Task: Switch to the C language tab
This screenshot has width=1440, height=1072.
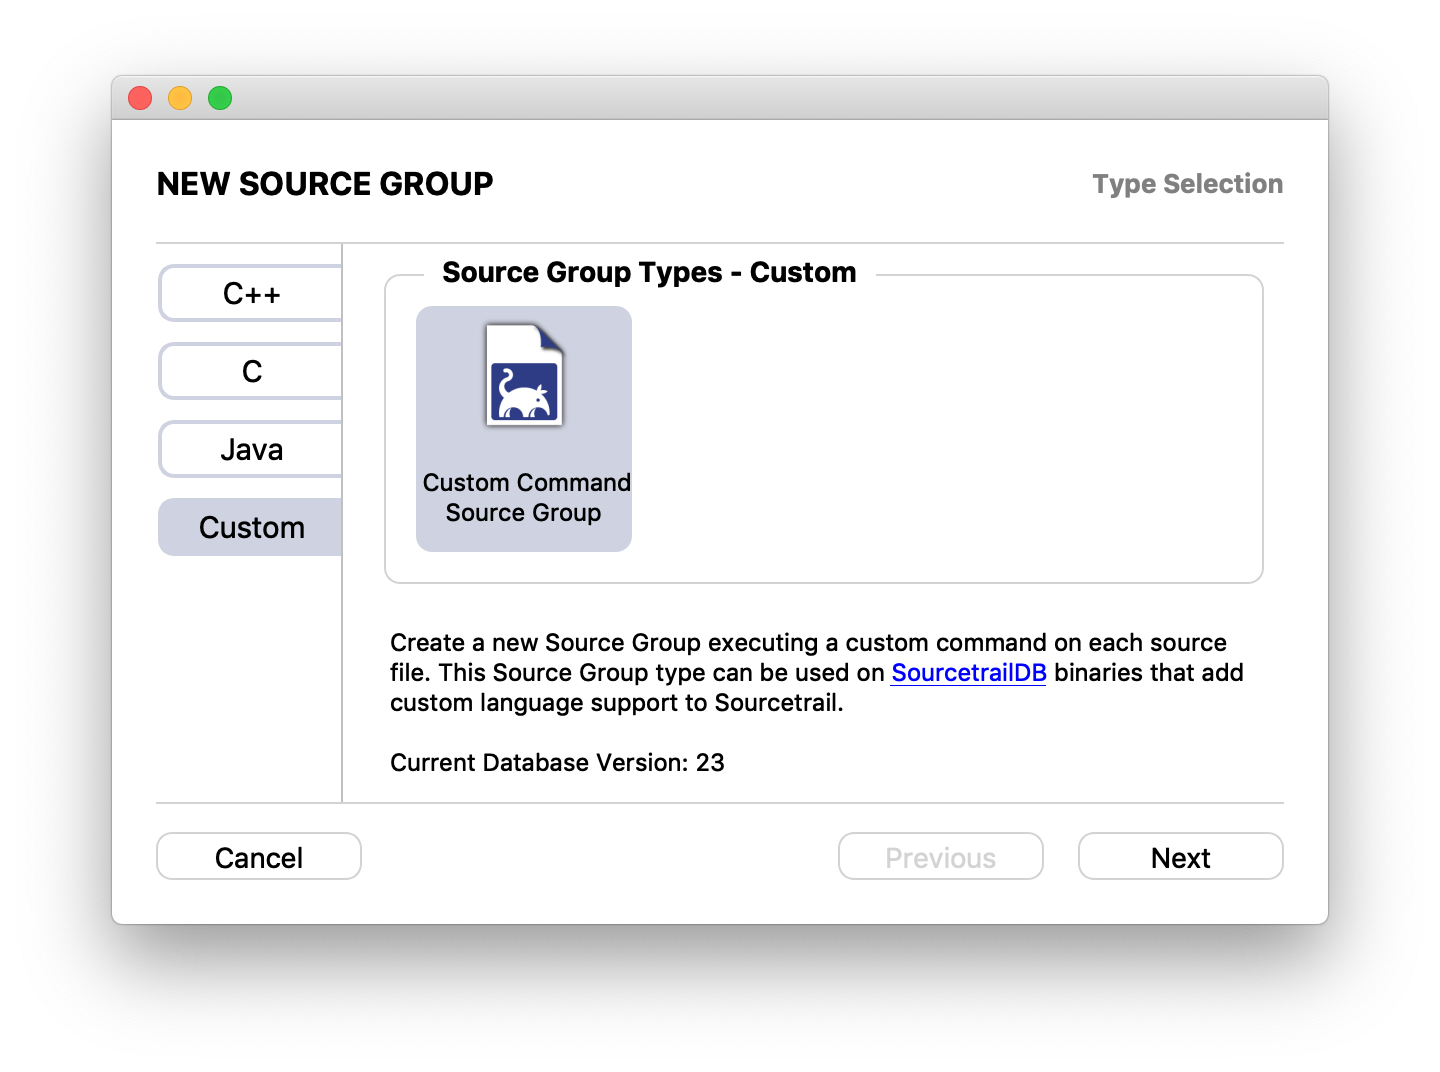Action: (x=250, y=371)
